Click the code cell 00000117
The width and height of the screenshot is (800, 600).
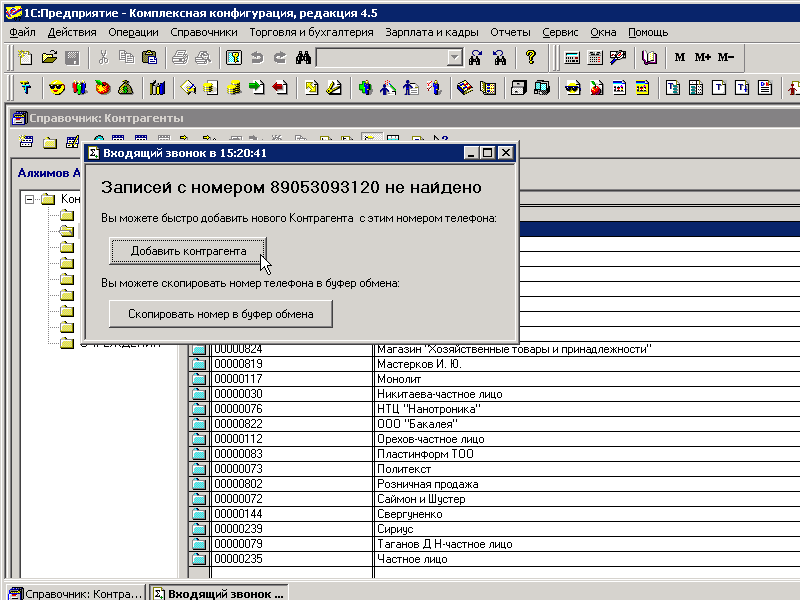coord(291,379)
